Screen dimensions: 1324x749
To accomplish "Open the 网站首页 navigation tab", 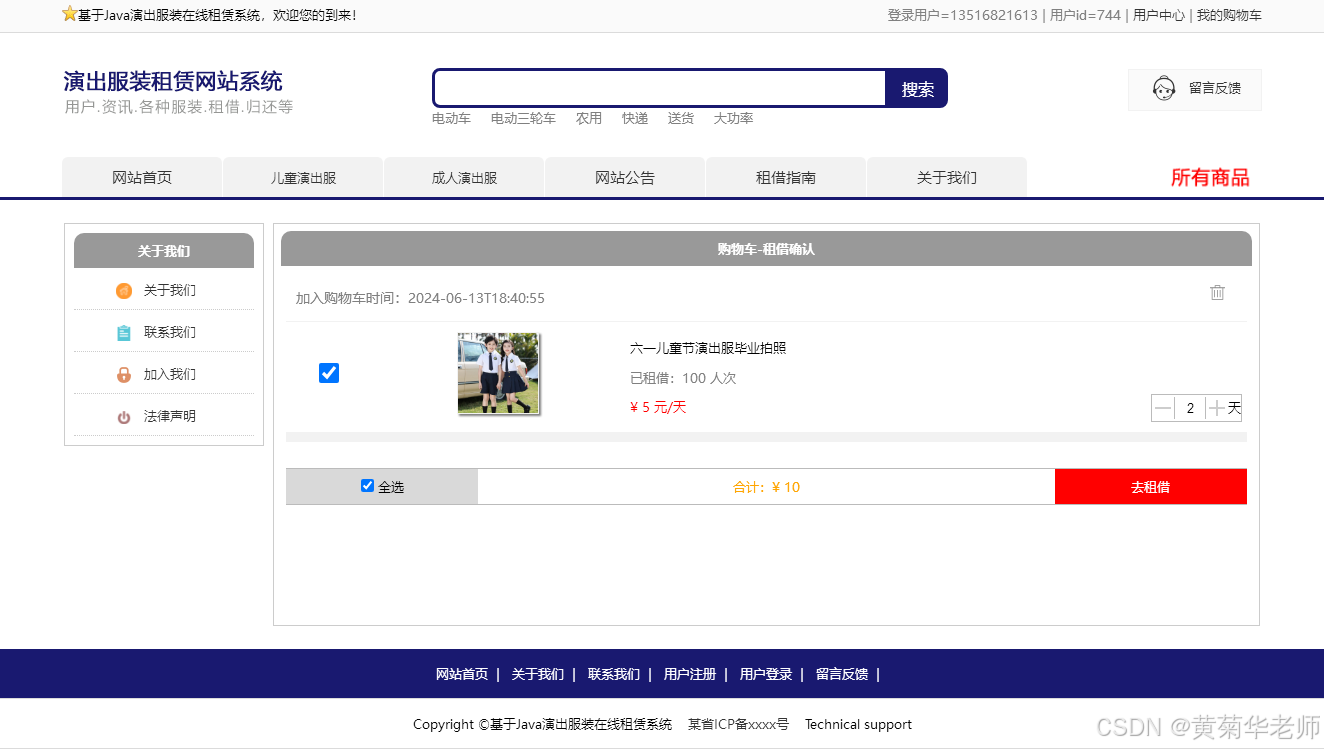I will coord(142,178).
